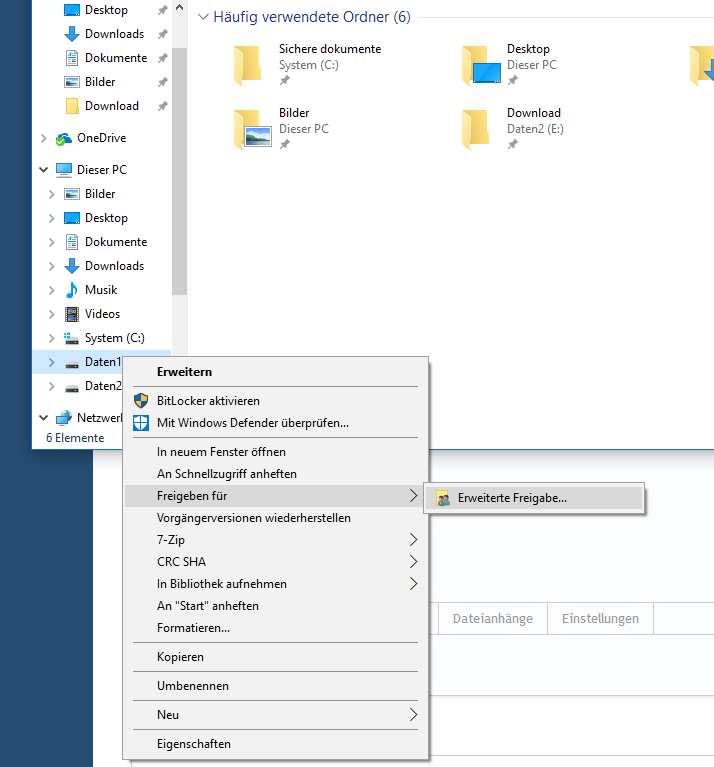Expand Dokumente under Dieser PC
Image resolution: width=714 pixels, height=767 pixels.
(x=51, y=242)
